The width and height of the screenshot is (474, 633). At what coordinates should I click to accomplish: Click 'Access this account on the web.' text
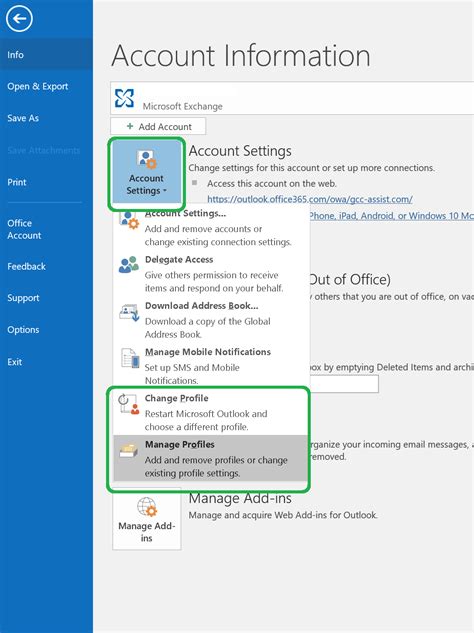coord(271,183)
